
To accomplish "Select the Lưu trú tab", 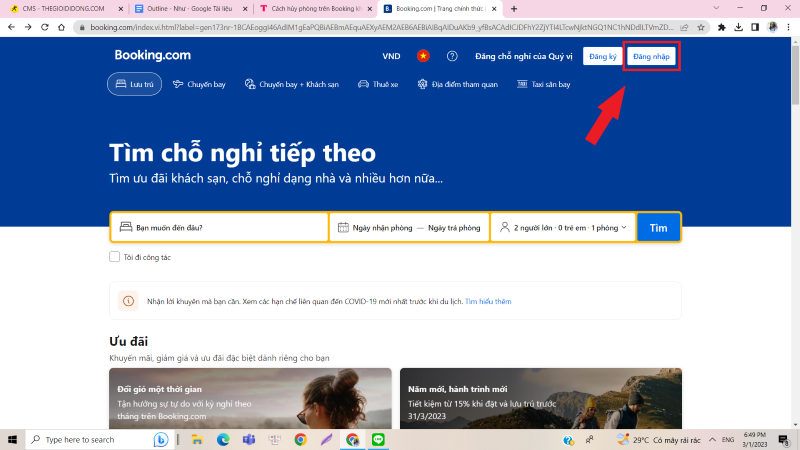I will pyautogui.click(x=134, y=84).
